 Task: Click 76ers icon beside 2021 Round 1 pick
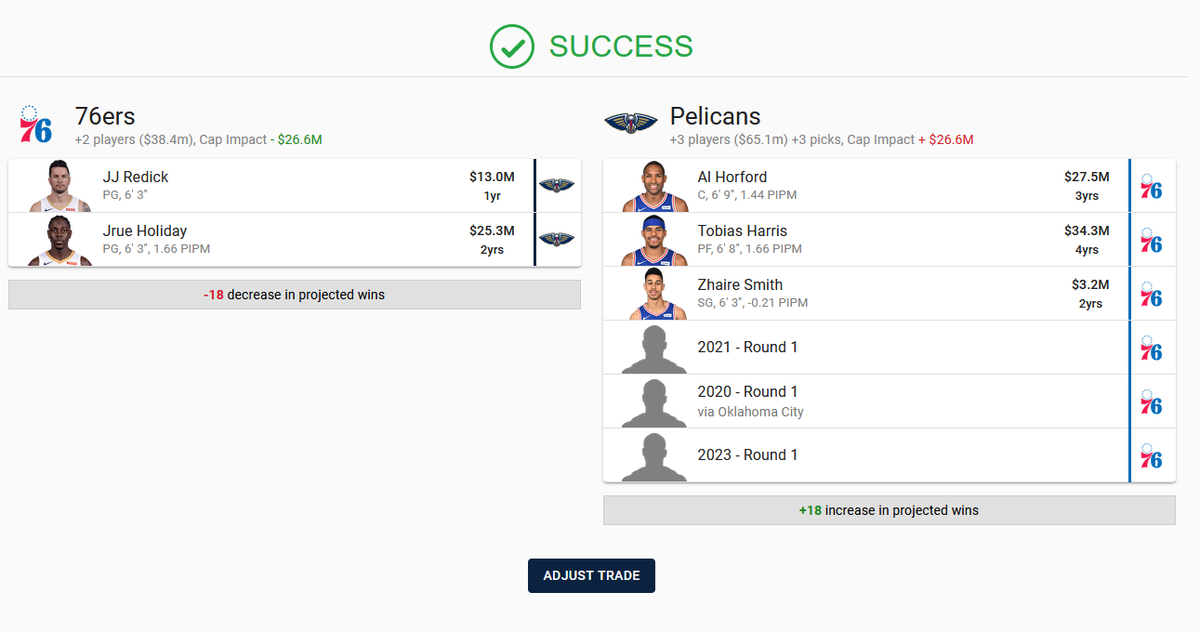(1151, 347)
